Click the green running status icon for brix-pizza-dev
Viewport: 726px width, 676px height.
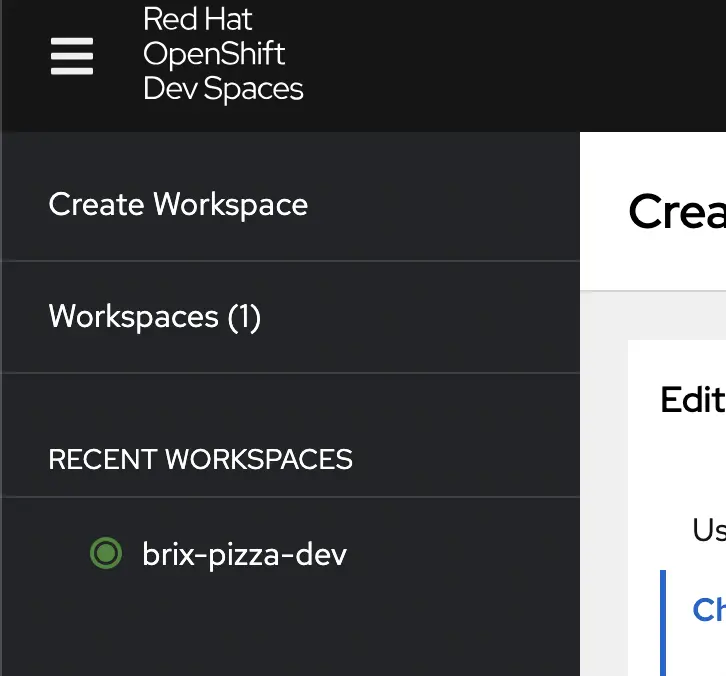[106, 553]
